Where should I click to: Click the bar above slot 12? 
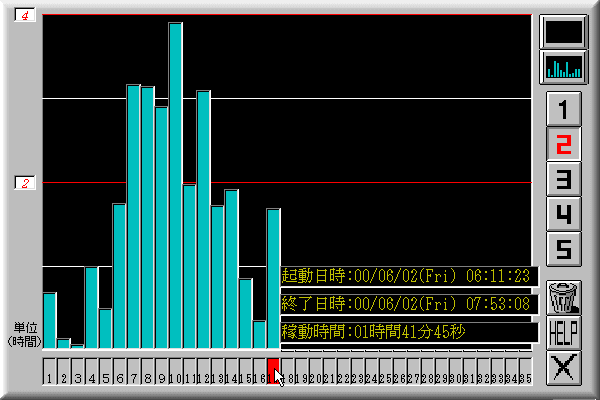point(204,220)
